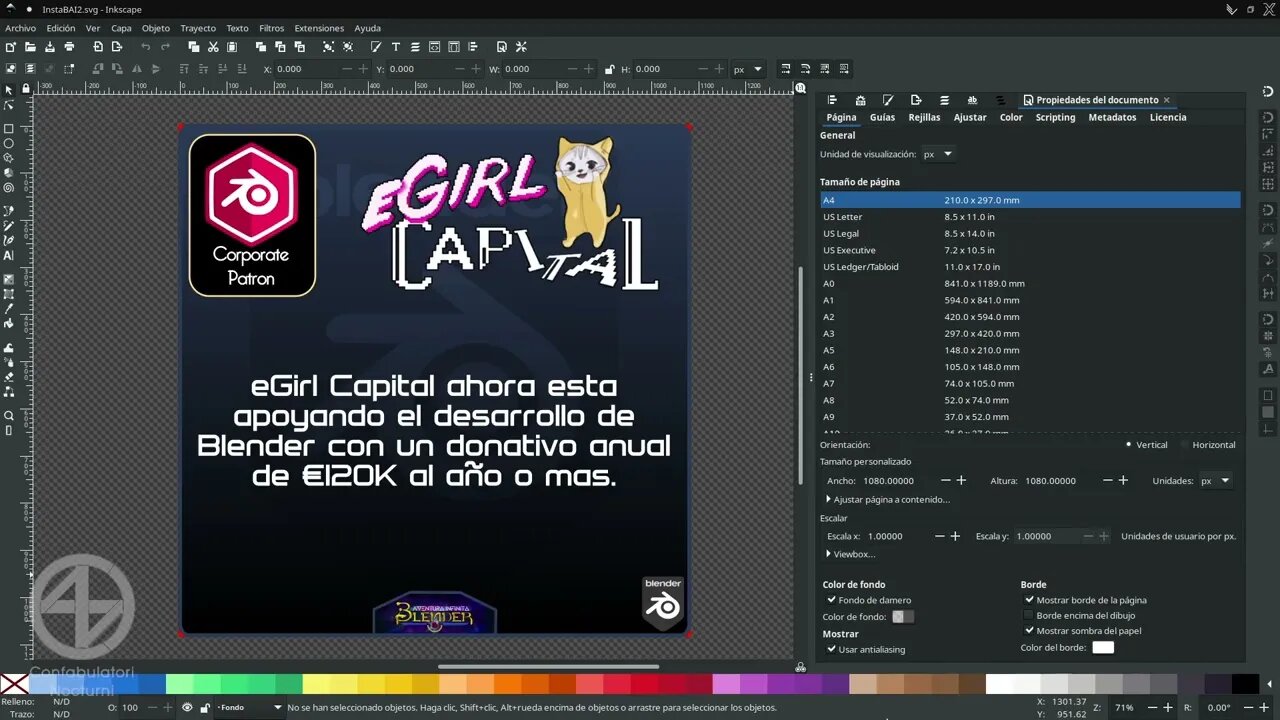The image size is (1280, 720).
Task: Select the A4 page size row
Action: pyautogui.click(x=1030, y=200)
